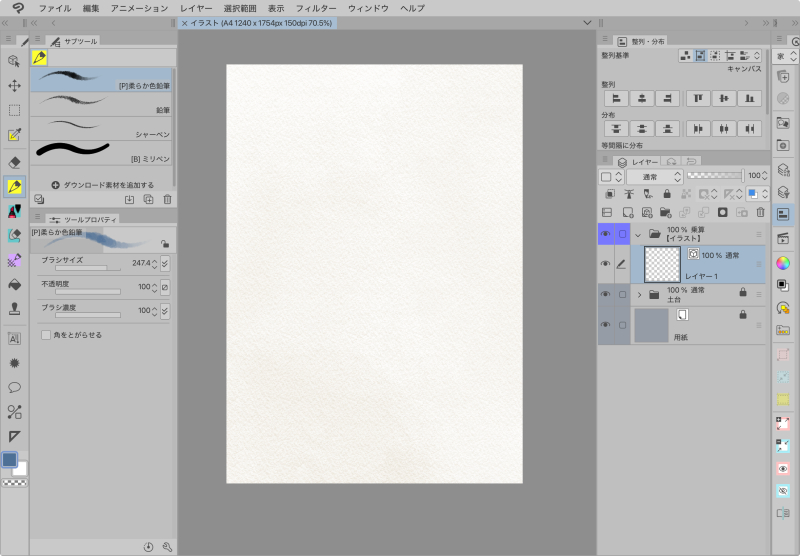Select the Text tool
Viewport: 800px width, 556px height.
[x=14, y=338]
